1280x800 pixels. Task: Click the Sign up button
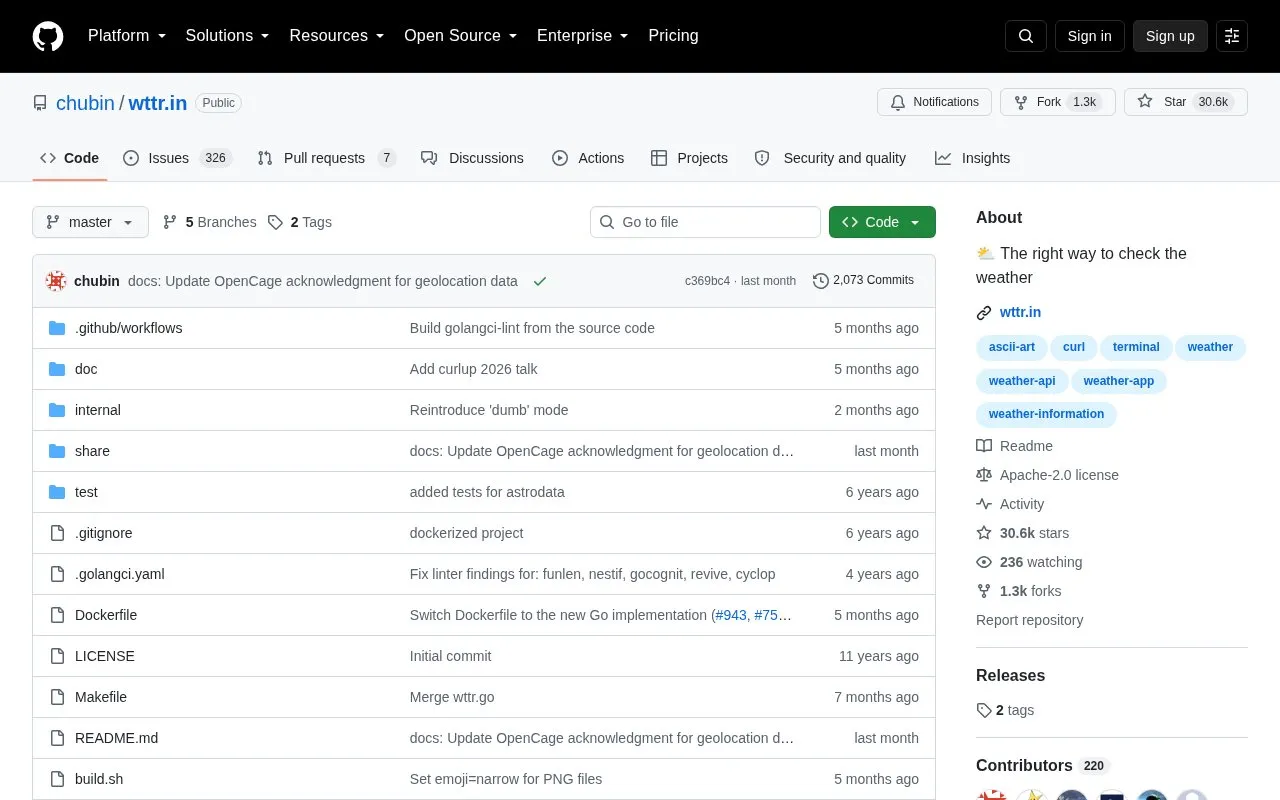click(1170, 36)
